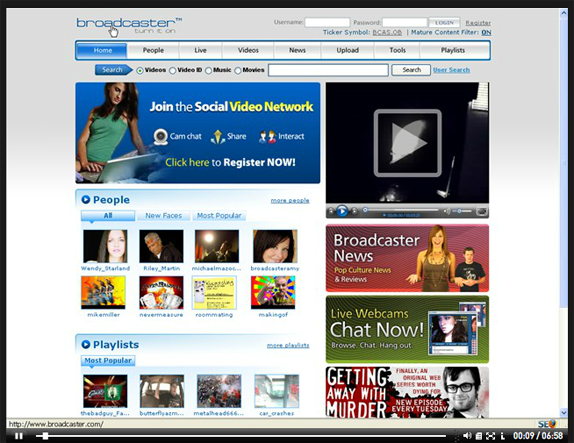Image resolution: width=574 pixels, height=443 pixels.
Task: Click the Share icon on the banner
Action: [x=218, y=137]
